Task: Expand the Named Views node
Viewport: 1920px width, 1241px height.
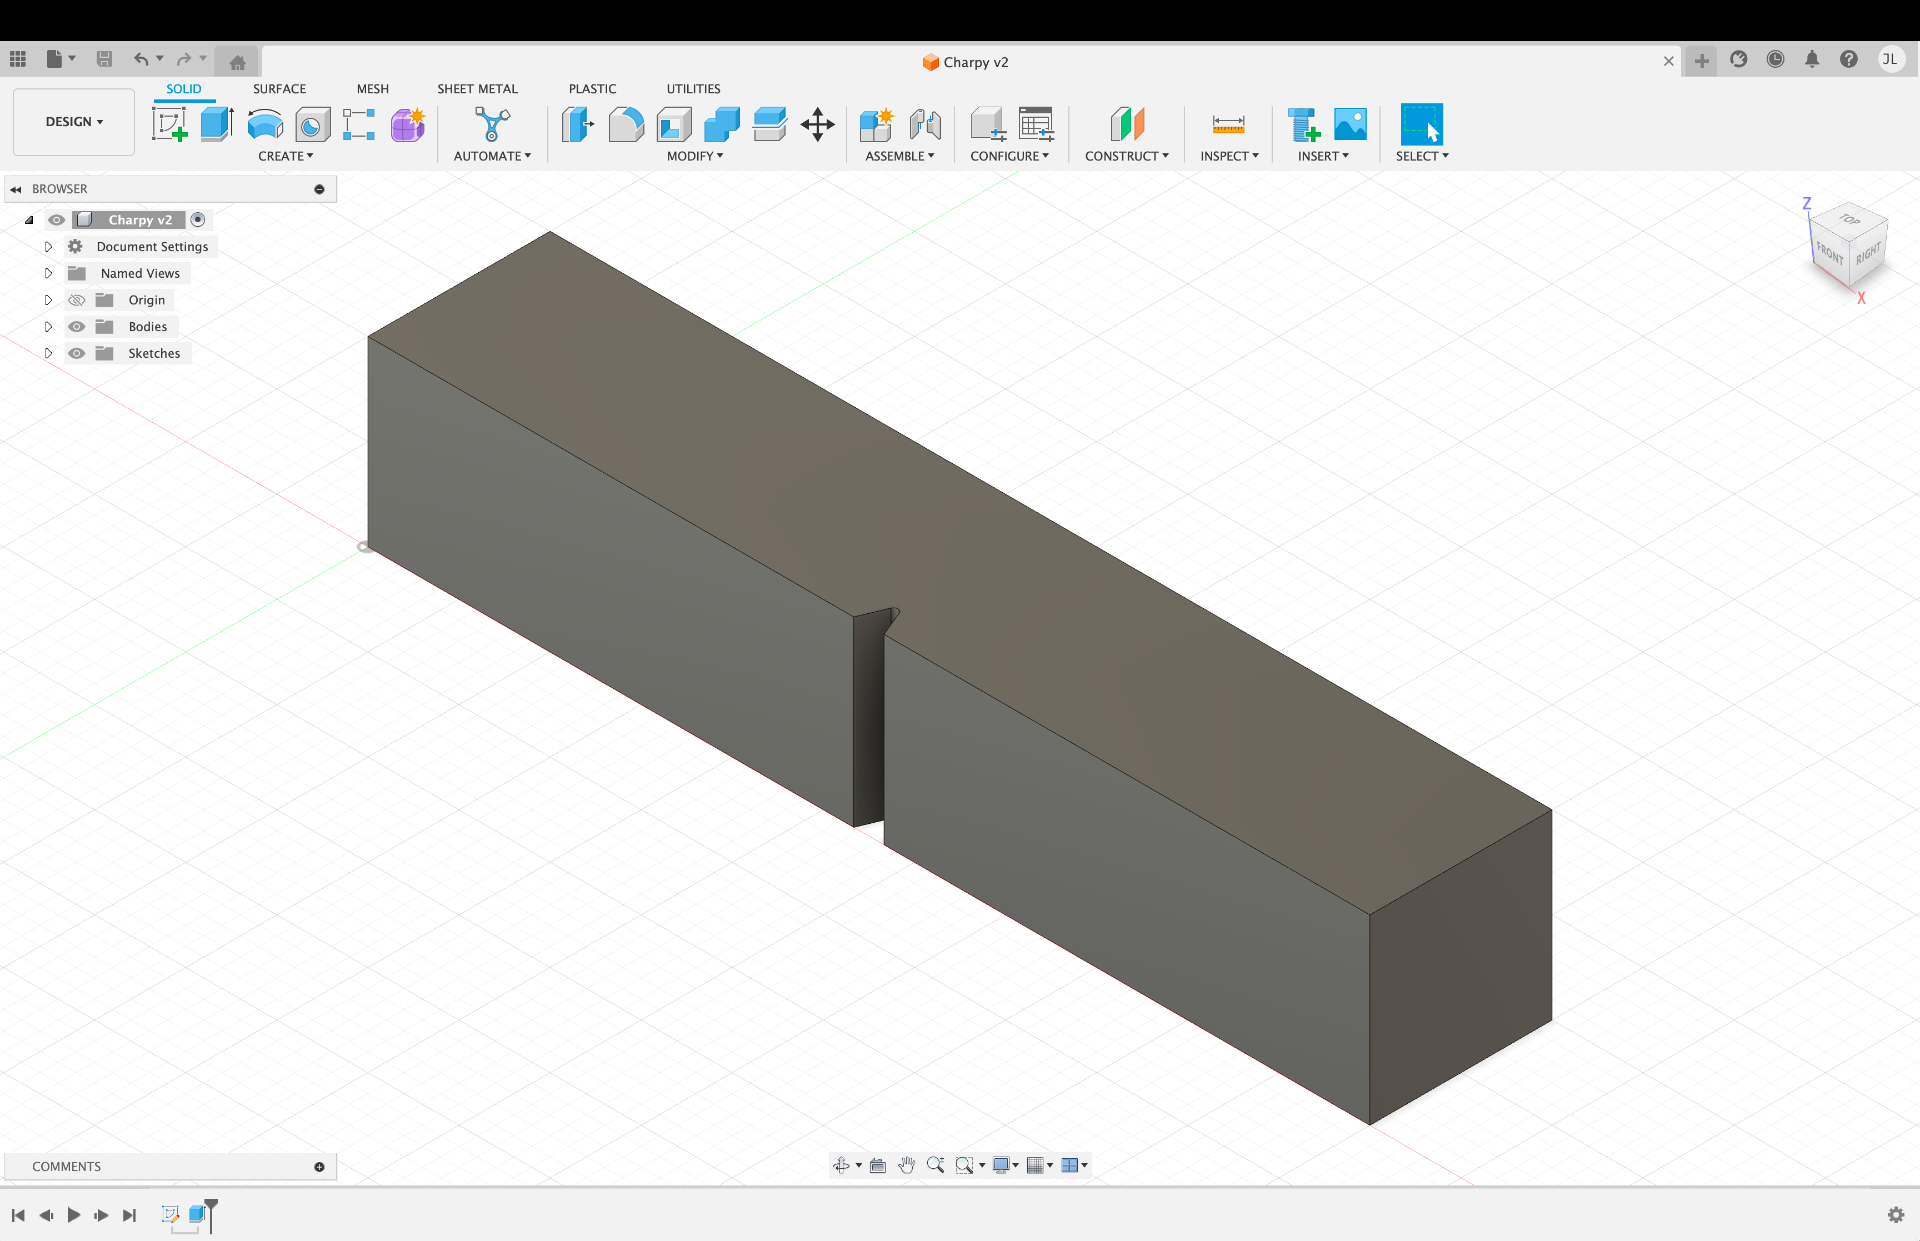Action: click(48, 273)
